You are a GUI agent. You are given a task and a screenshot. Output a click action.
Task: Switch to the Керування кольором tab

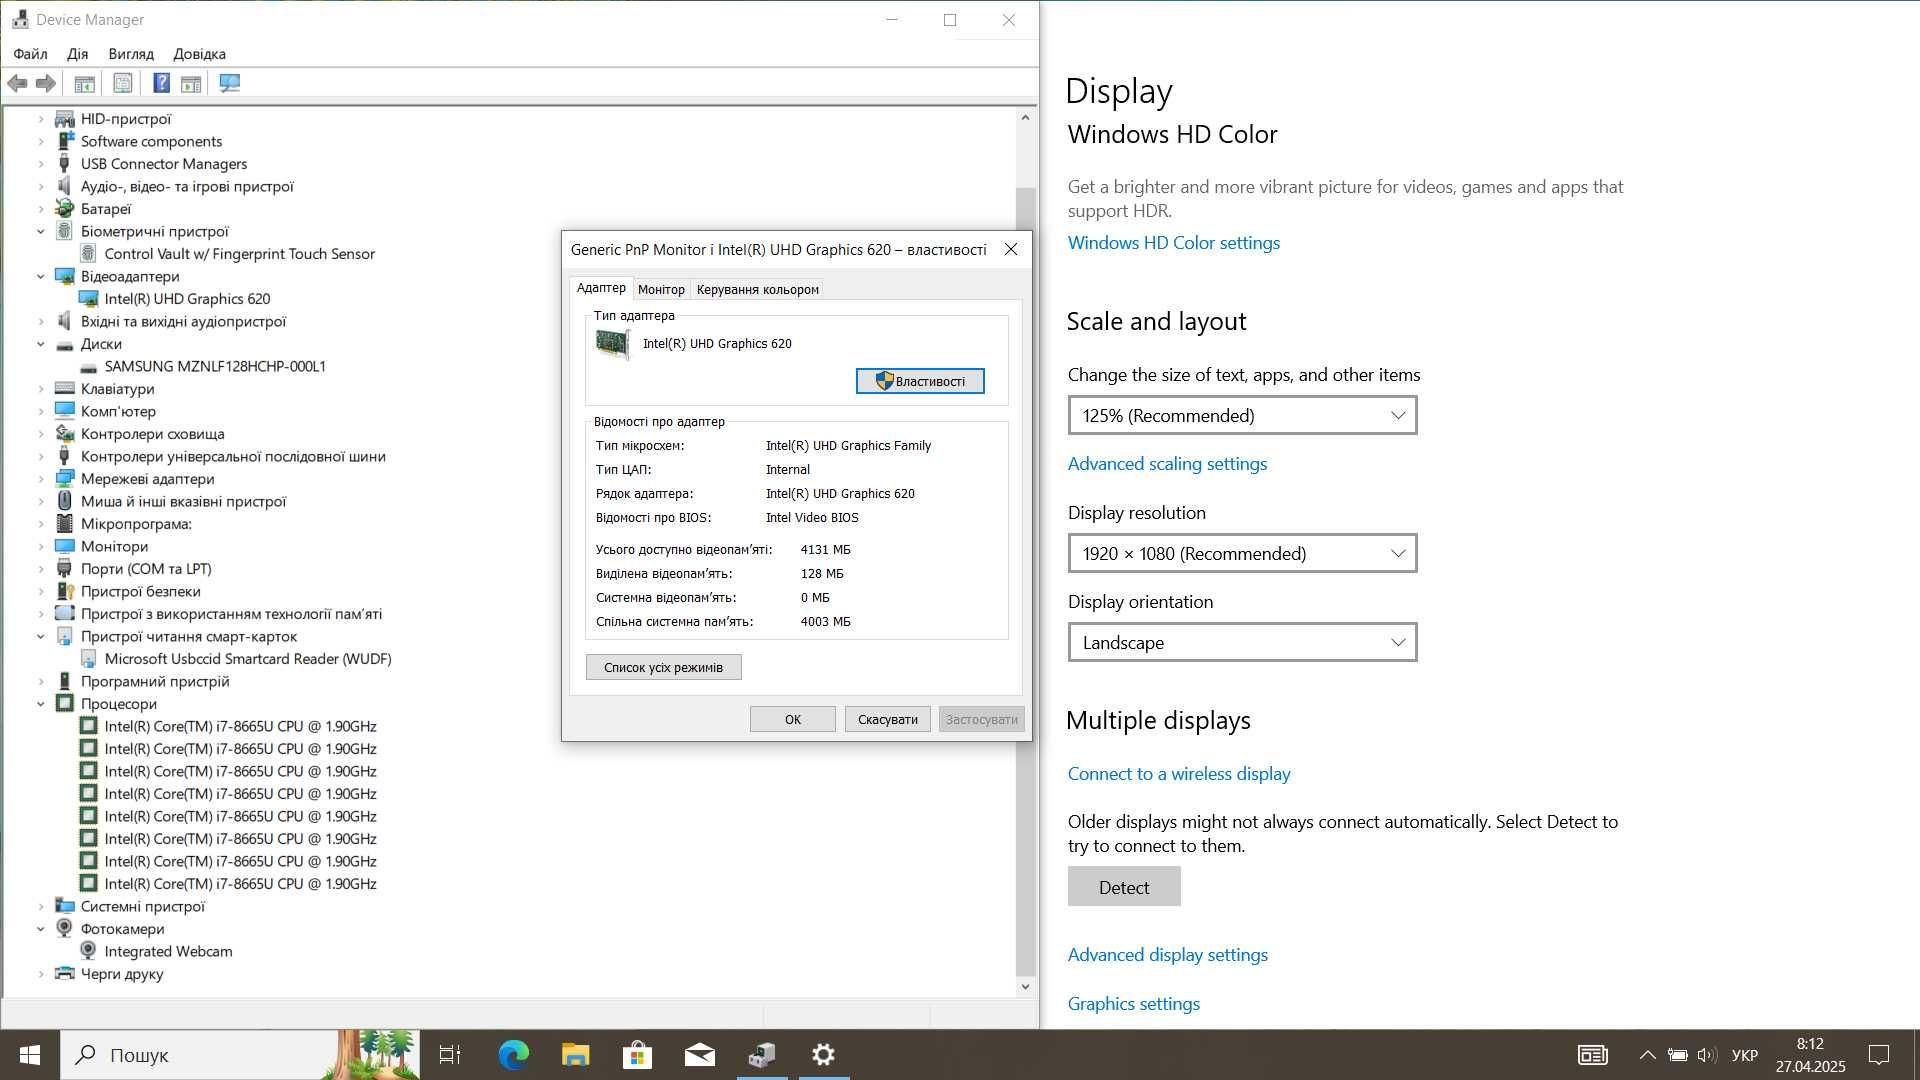[757, 290]
